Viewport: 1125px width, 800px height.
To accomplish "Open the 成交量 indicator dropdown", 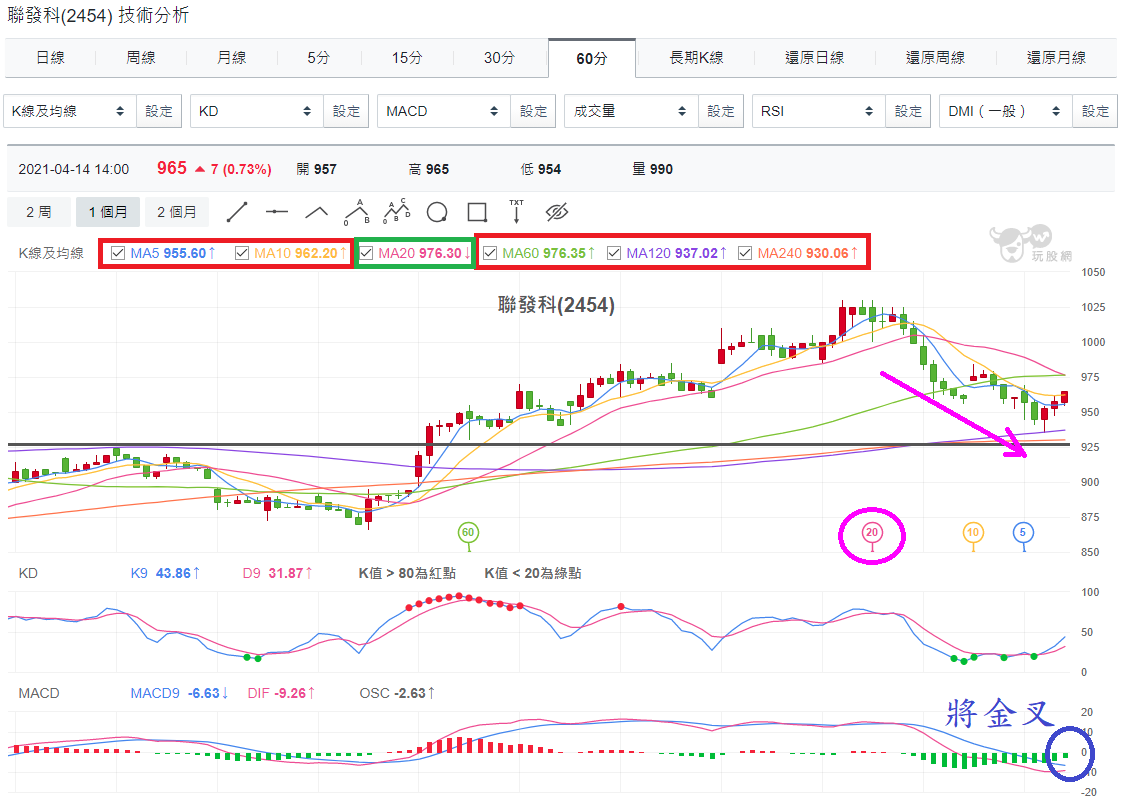I will 631,111.
